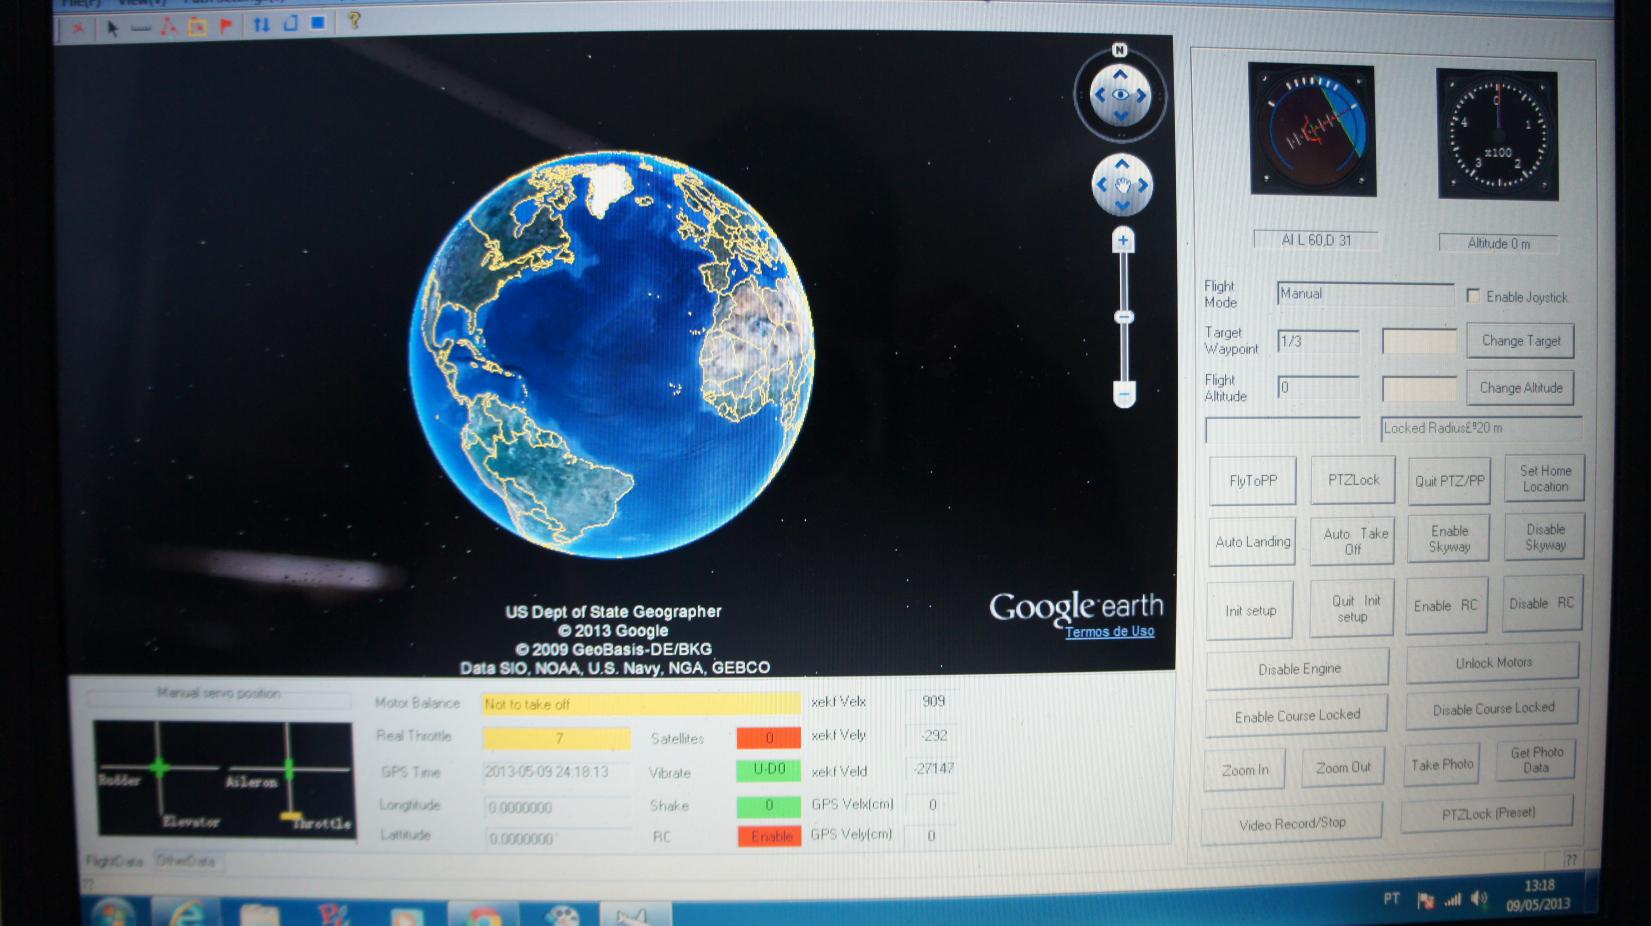The width and height of the screenshot is (1651, 926).
Task: Switch to the FlightData tab
Action: coord(114,861)
